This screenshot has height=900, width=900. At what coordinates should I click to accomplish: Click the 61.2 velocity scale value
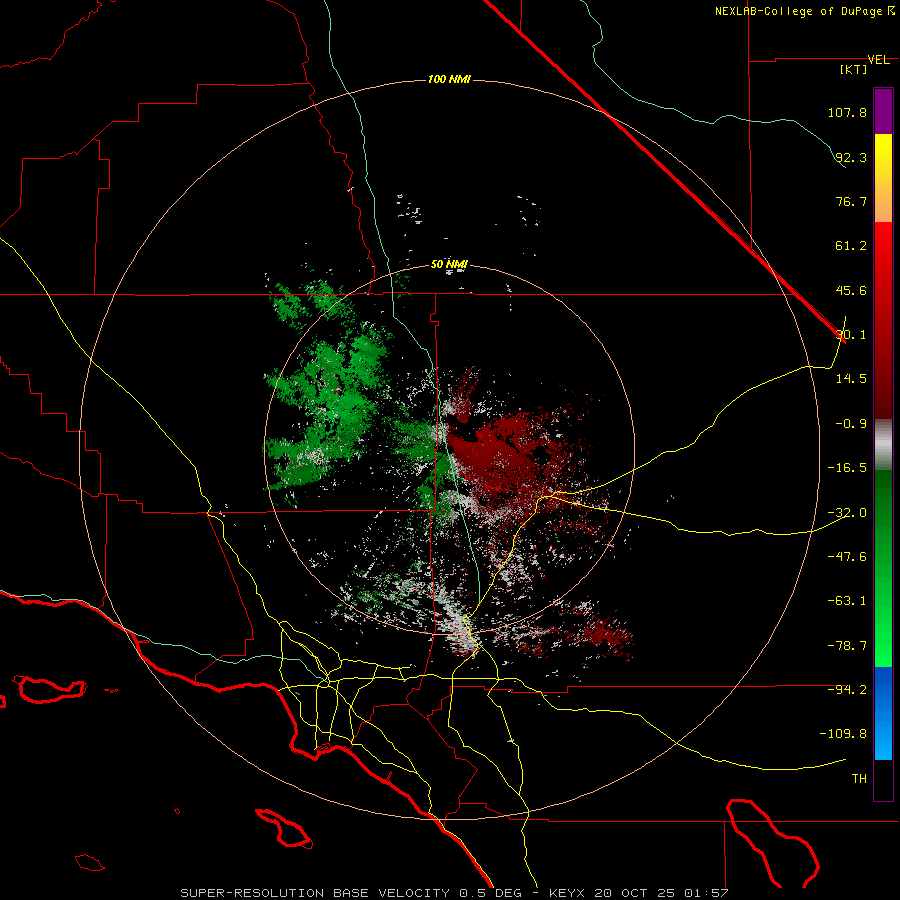851,246
